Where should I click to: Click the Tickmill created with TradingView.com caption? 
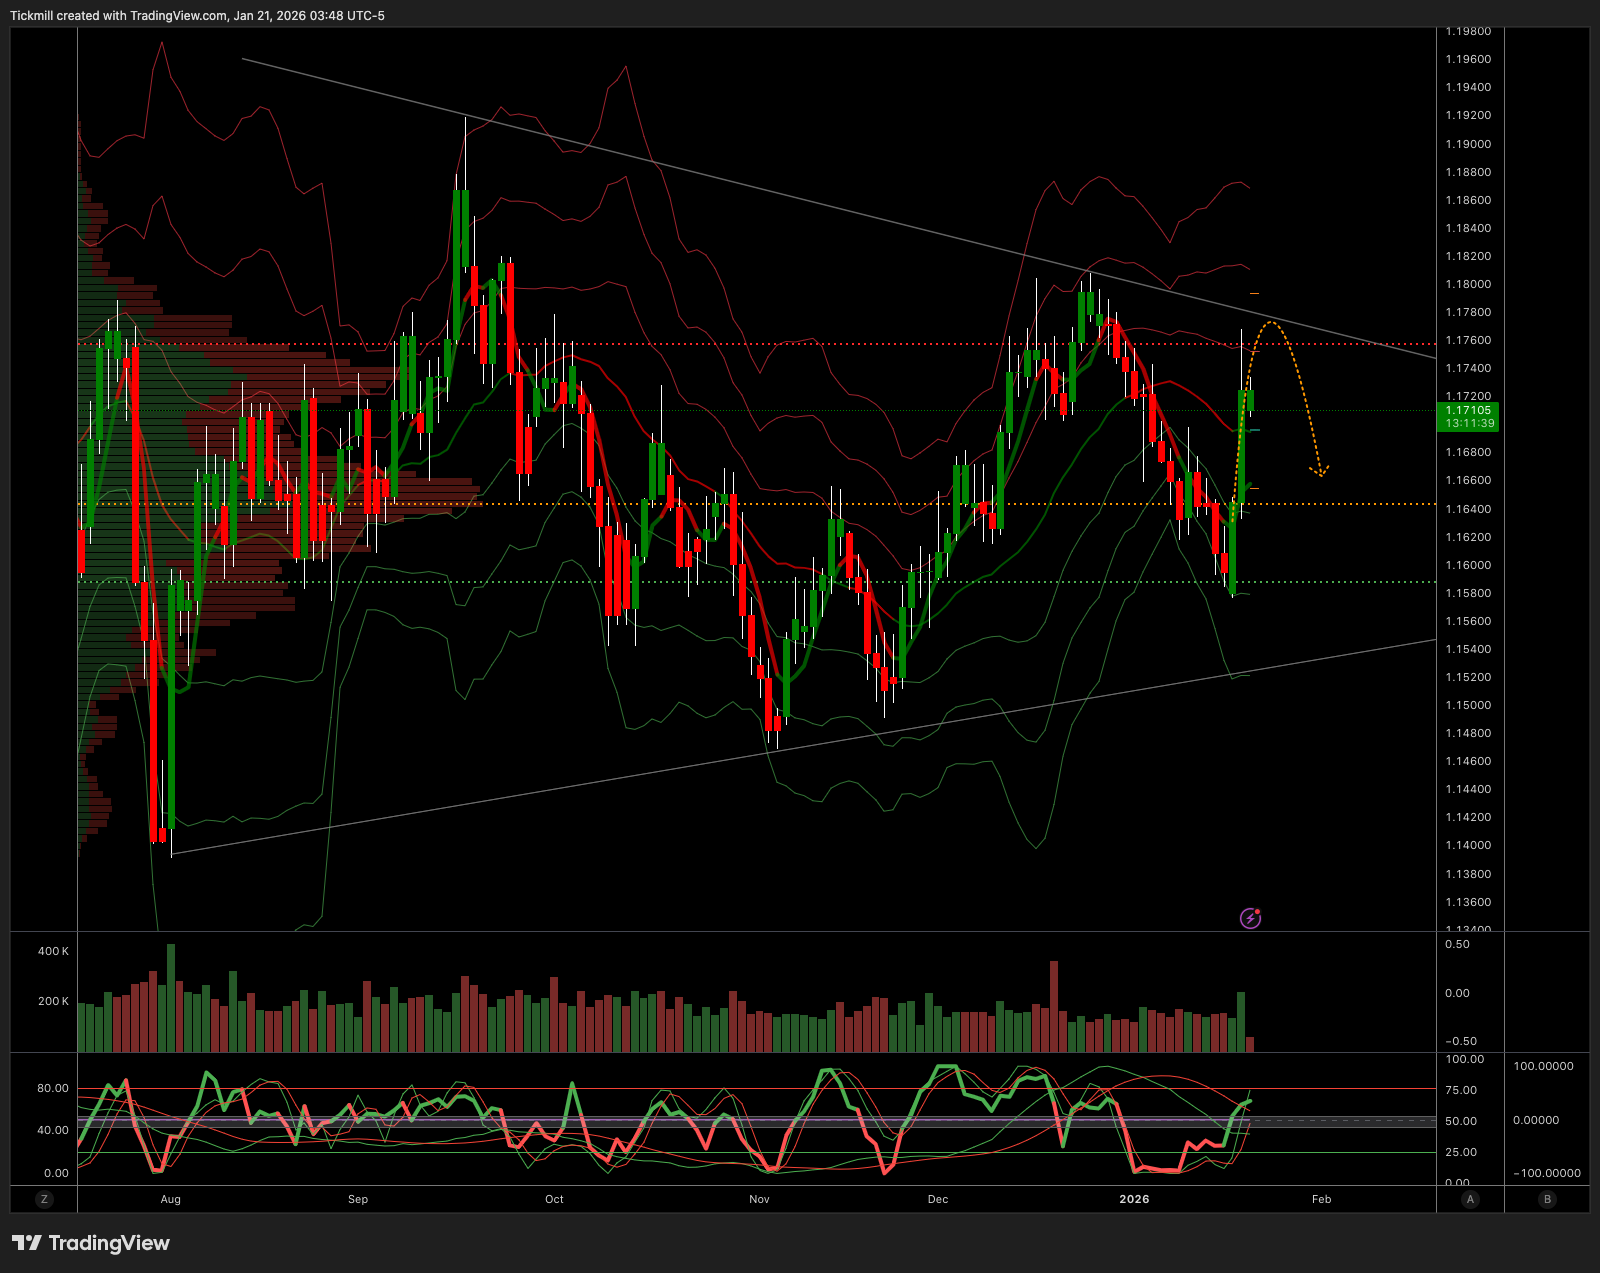tap(197, 16)
